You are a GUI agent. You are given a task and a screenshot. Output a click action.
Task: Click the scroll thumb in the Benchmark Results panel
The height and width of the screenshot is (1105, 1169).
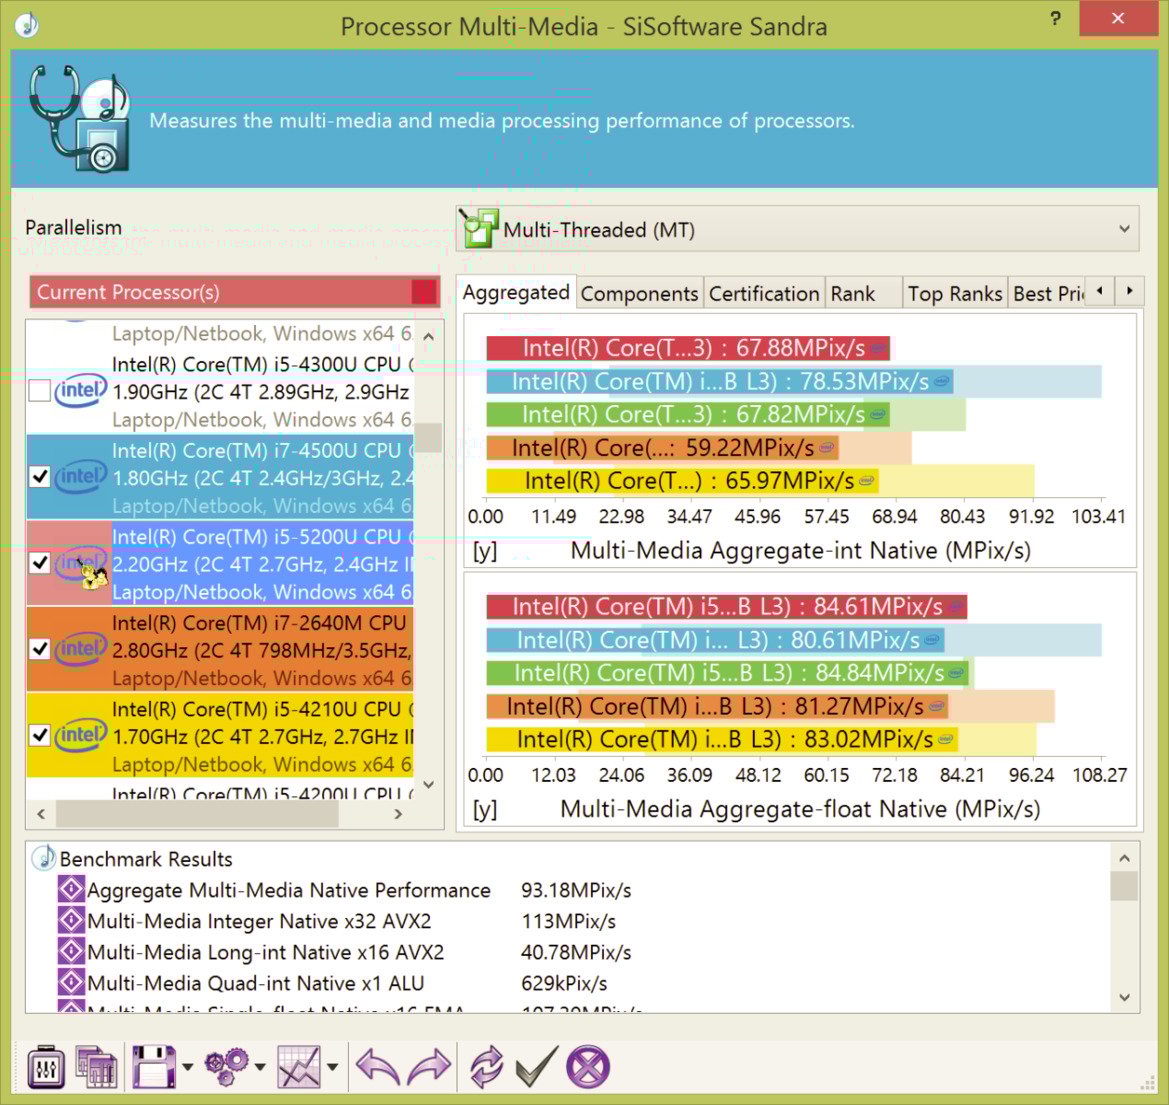pos(1124,887)
